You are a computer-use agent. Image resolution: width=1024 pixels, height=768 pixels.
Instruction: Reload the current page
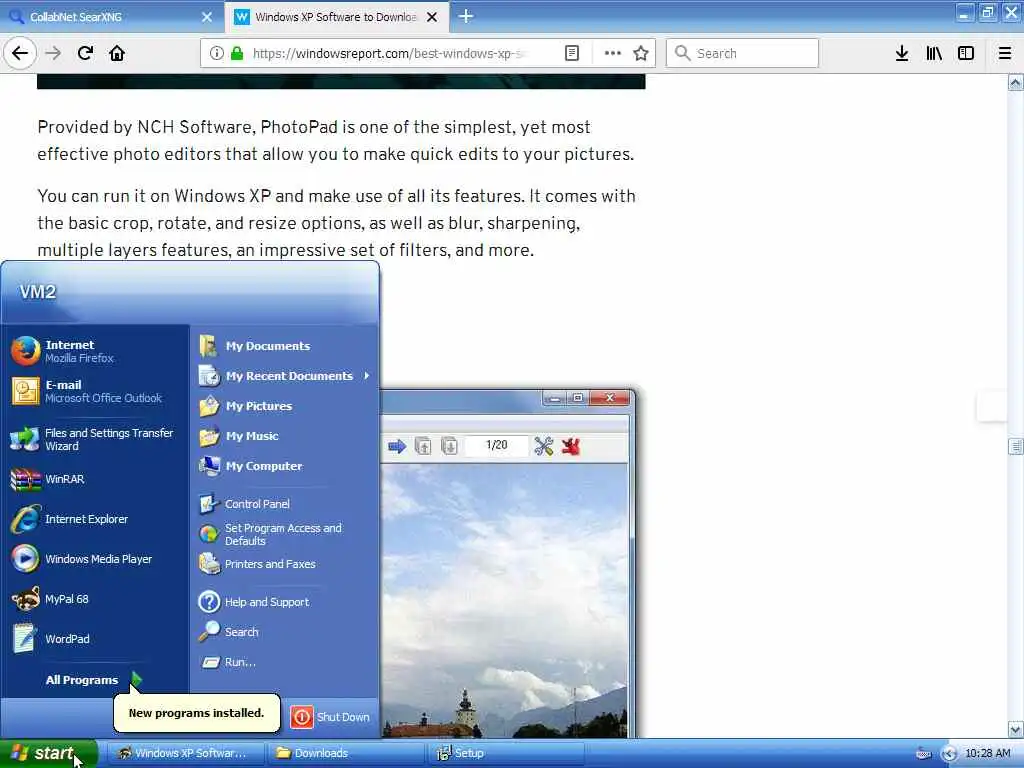86,53
